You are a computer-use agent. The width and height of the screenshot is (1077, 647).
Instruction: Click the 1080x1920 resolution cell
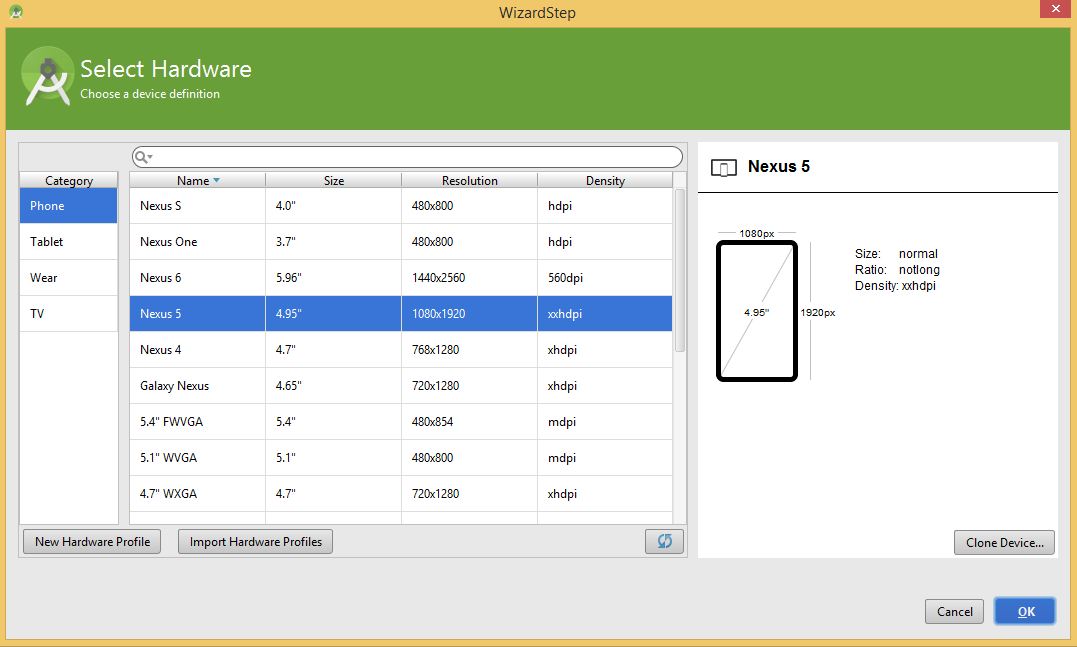[470, 314]
